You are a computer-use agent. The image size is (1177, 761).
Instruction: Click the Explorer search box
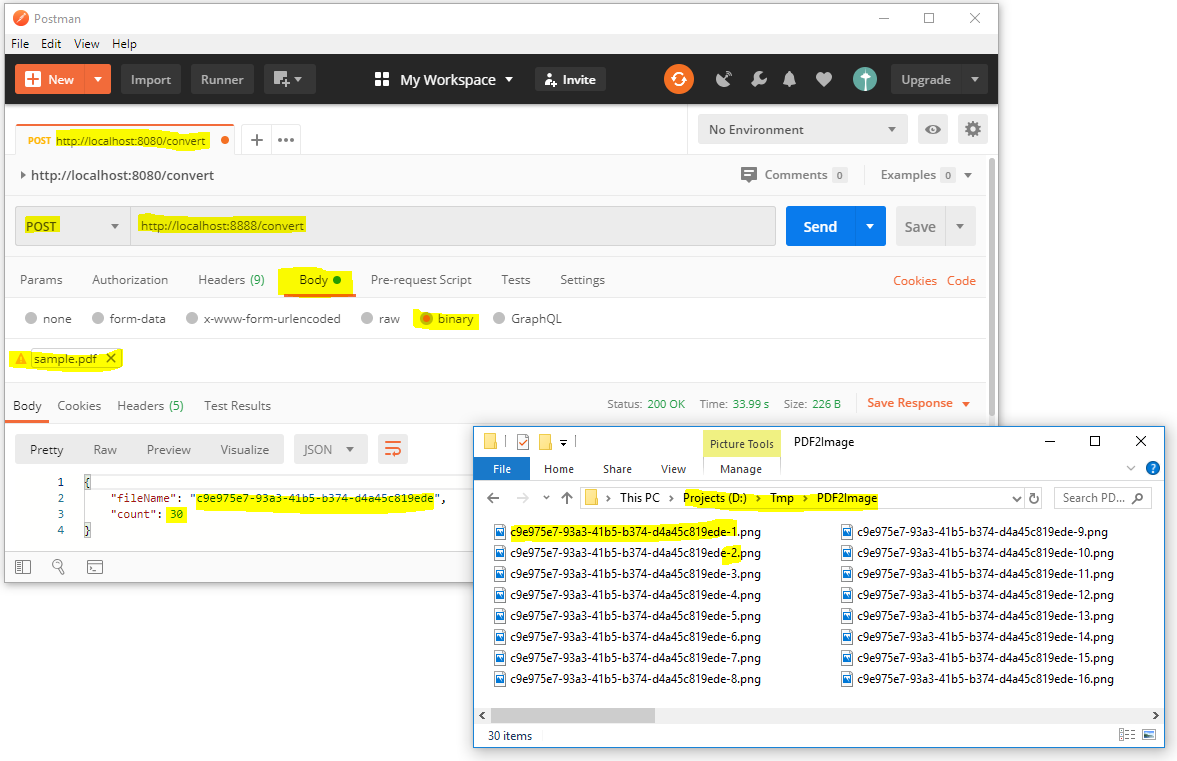click(1103, 498)
